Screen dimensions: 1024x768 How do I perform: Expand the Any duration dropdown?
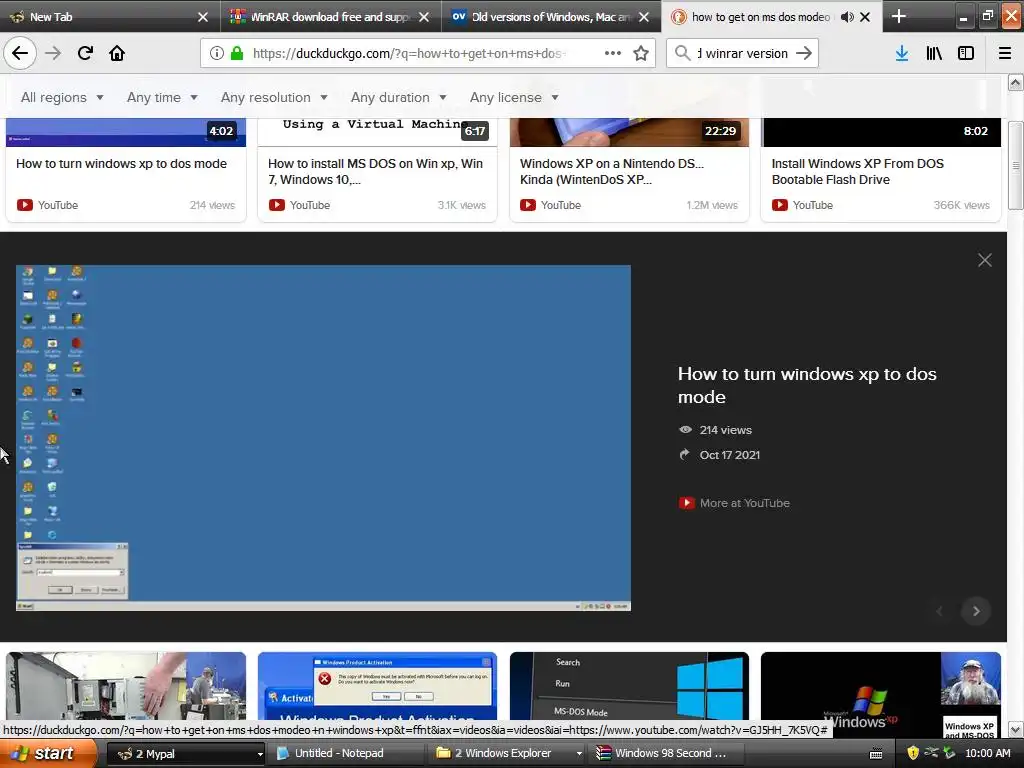click(x=398, y=97)
